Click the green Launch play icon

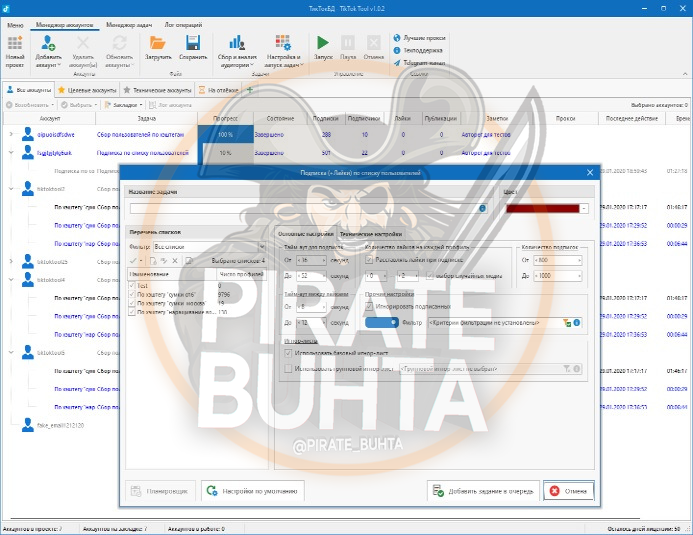(x=323, y=43)
